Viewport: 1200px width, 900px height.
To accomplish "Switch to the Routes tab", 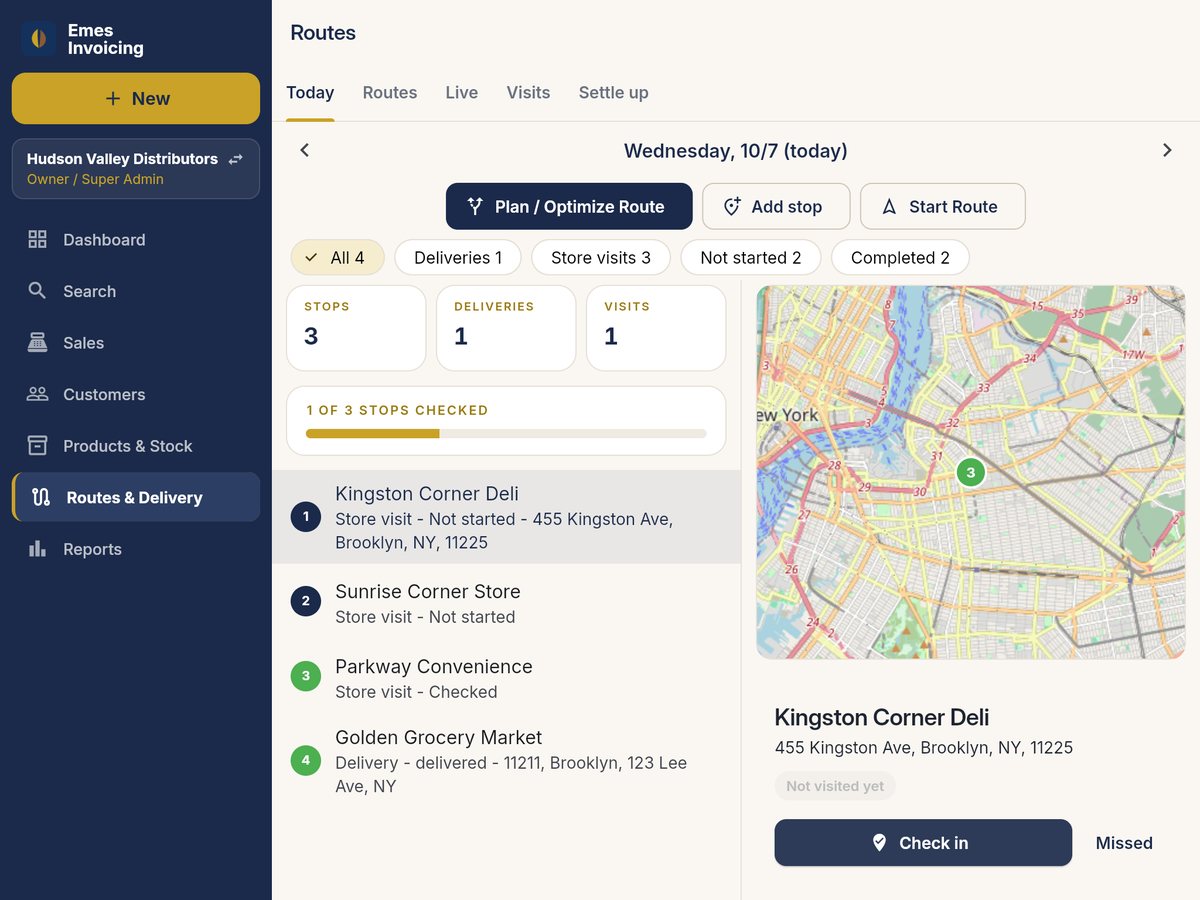I will point(390,93).
